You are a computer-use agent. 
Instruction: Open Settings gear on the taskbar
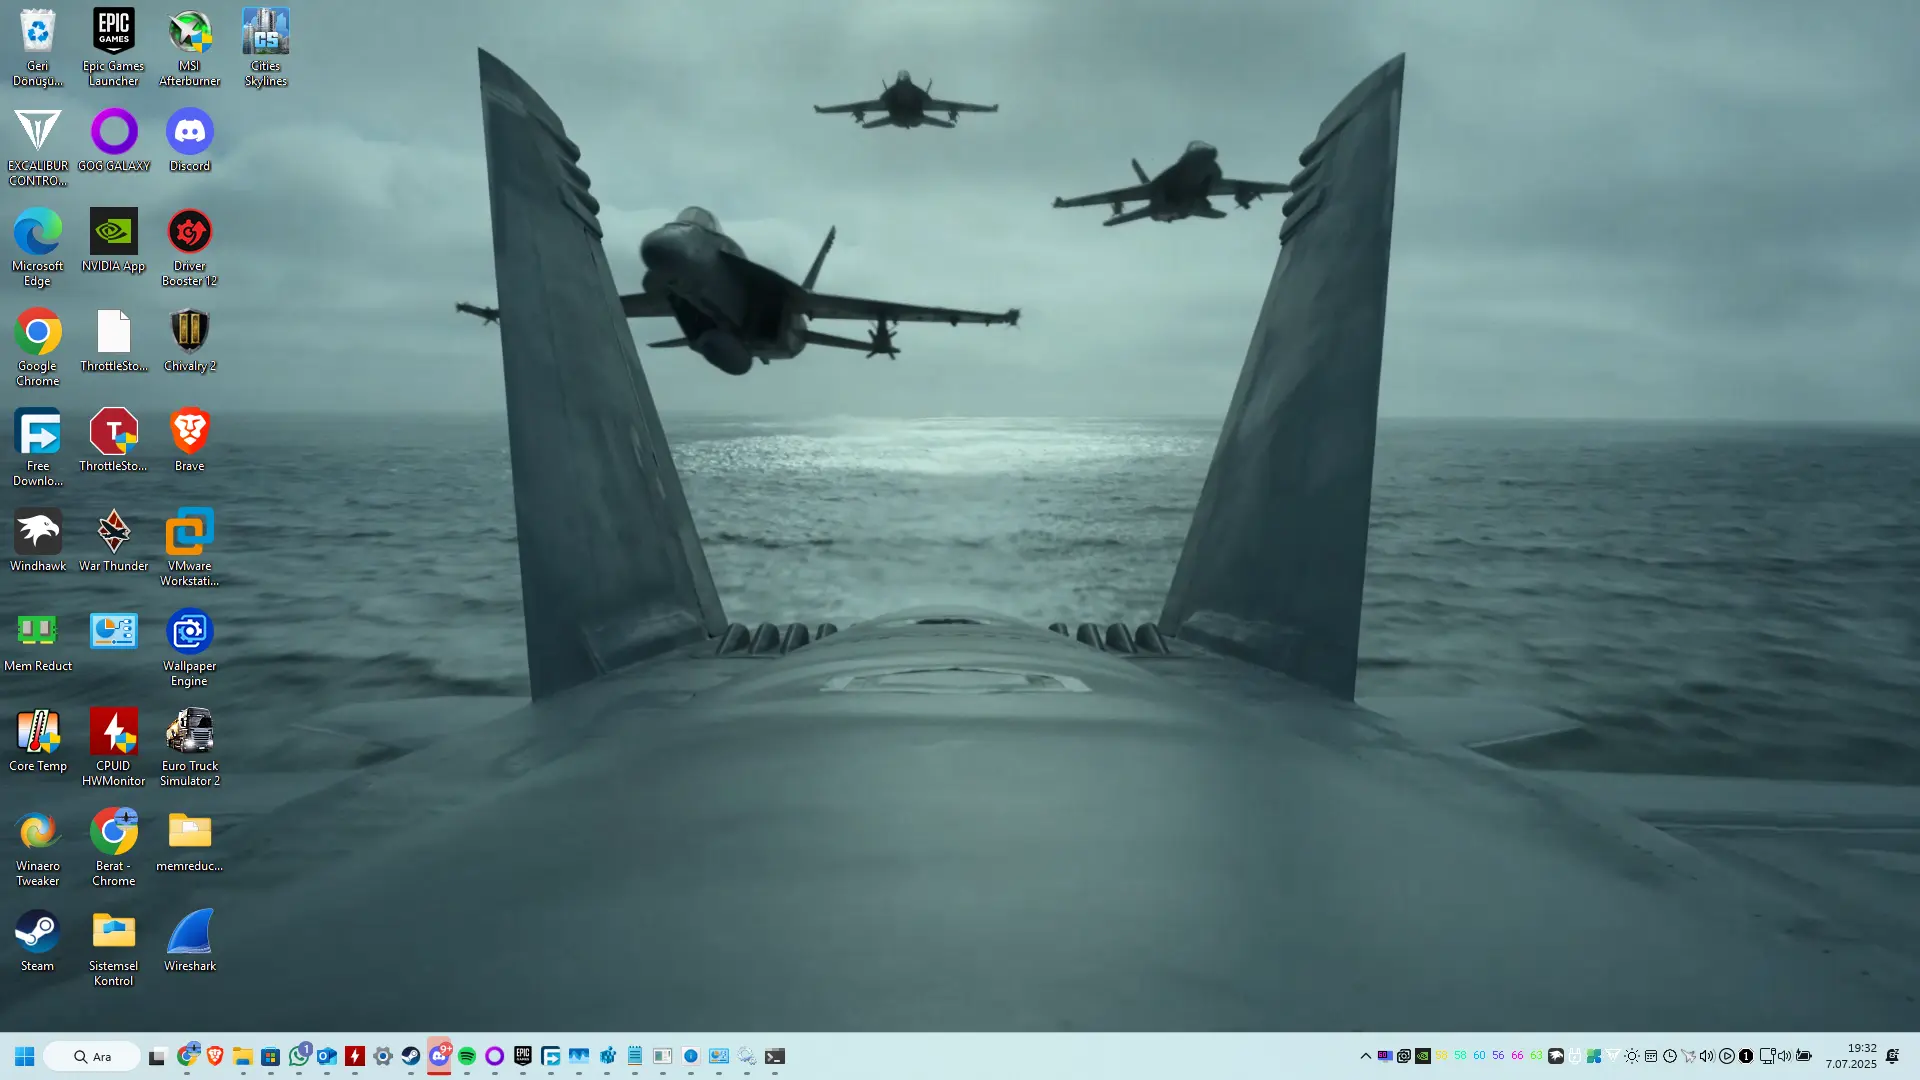382,1056
